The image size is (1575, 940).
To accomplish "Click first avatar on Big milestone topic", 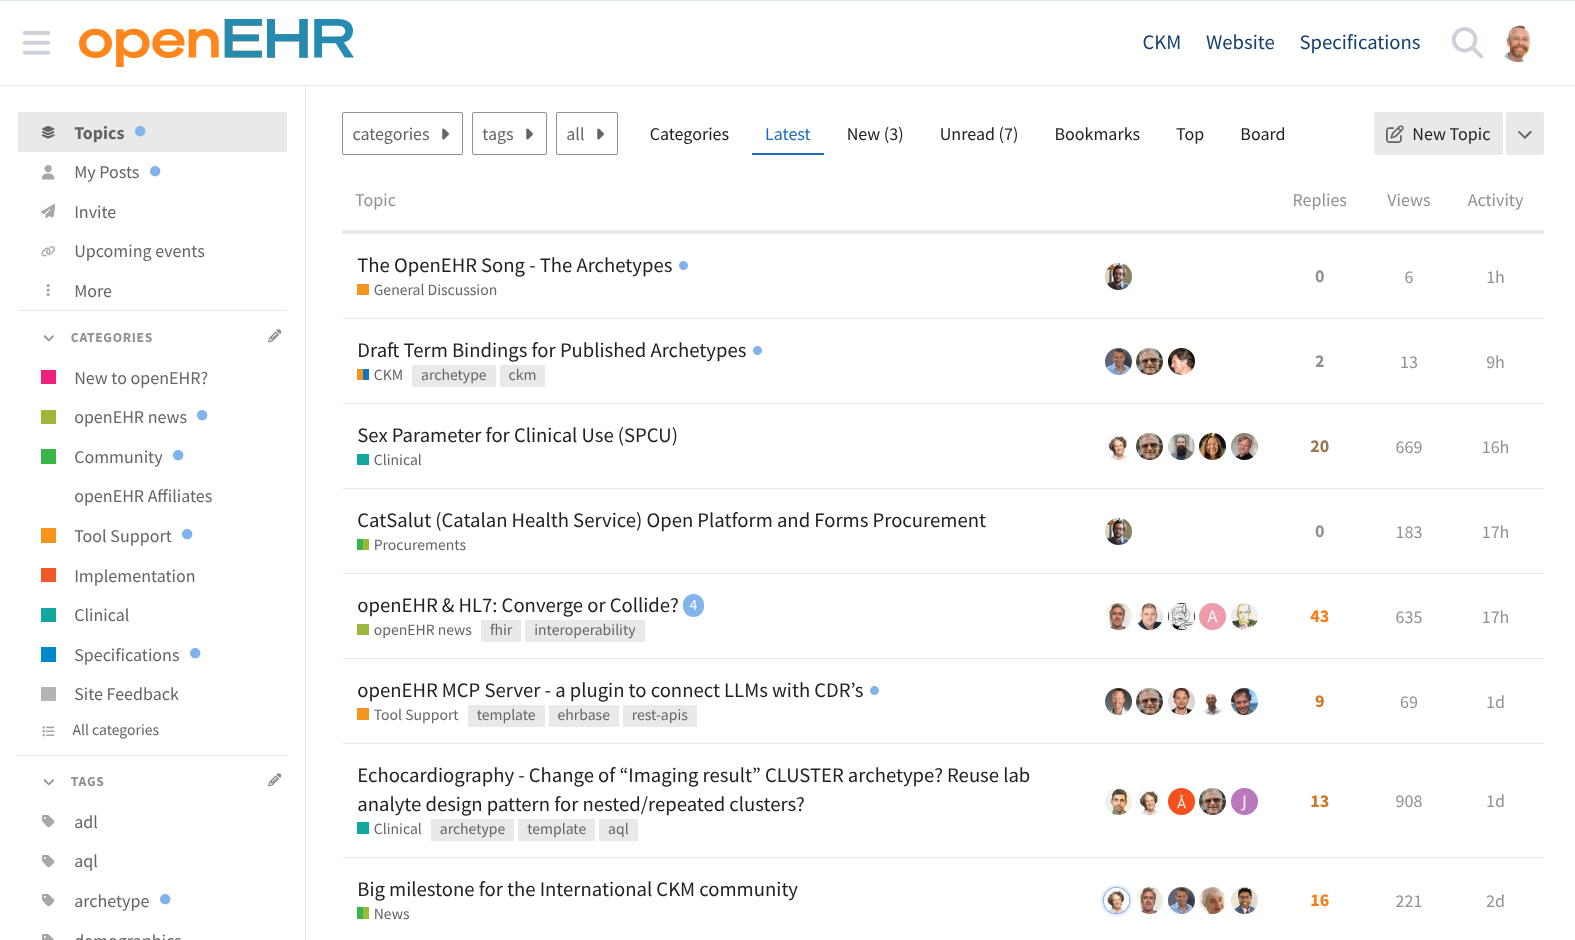I will click(1117, 901).
